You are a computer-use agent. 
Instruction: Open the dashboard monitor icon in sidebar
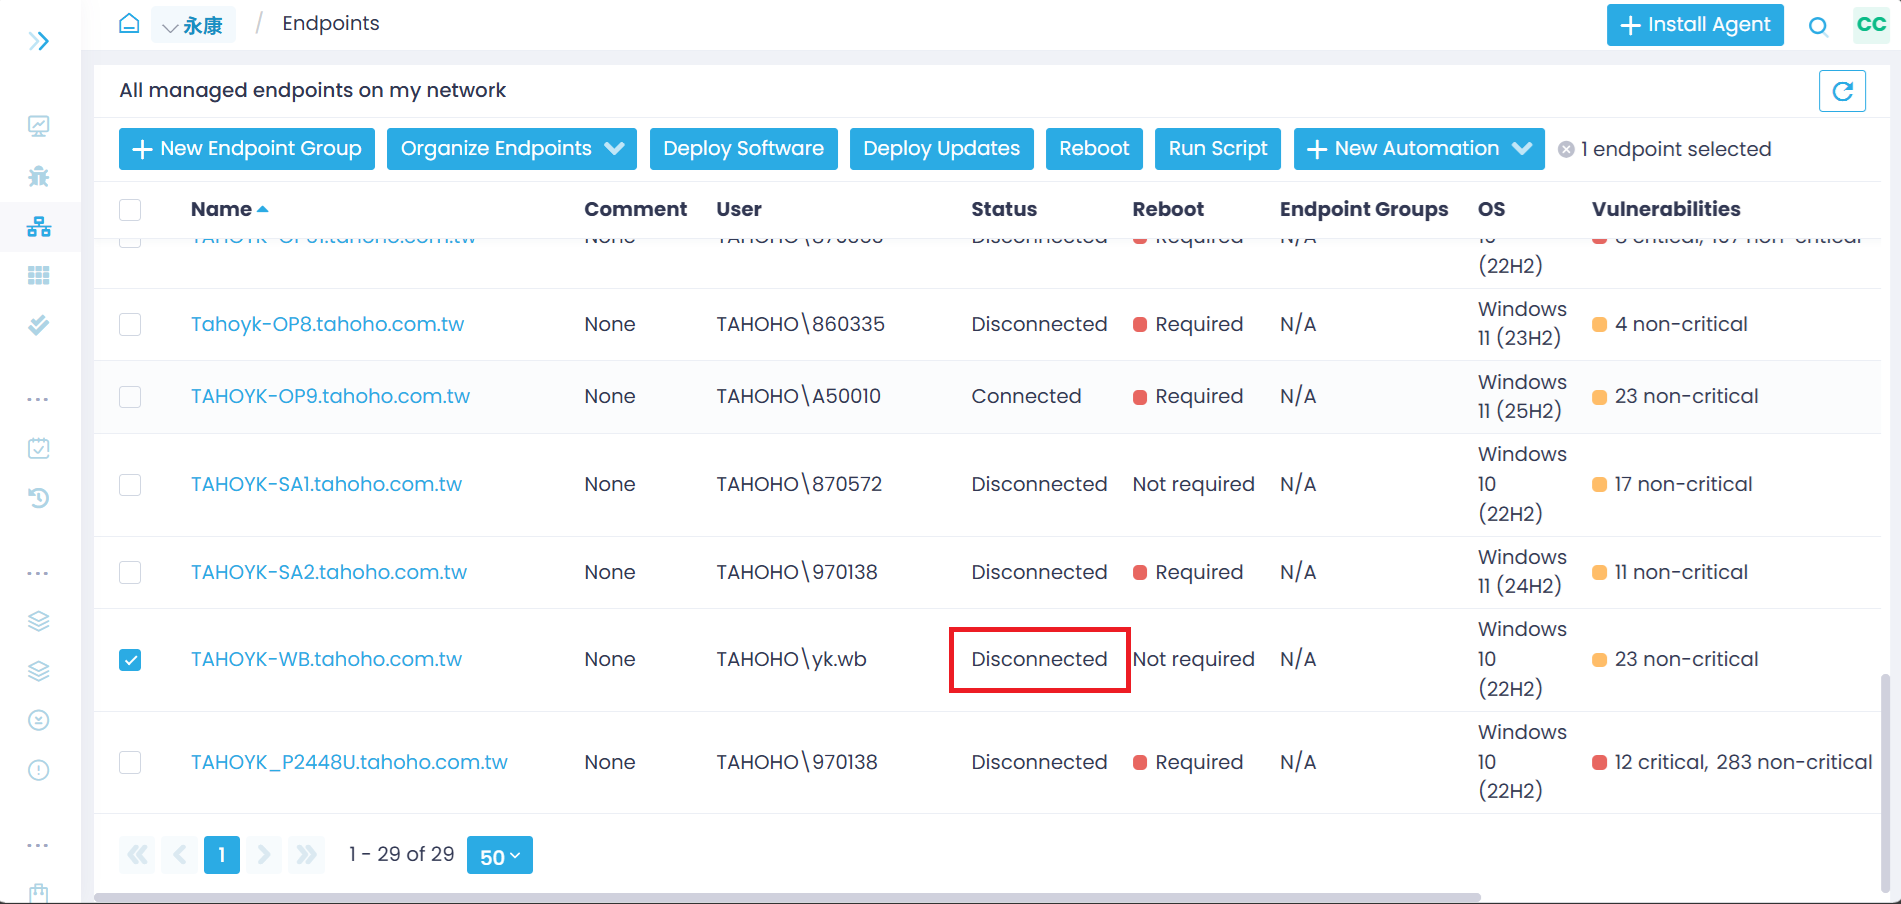point(39,126)
